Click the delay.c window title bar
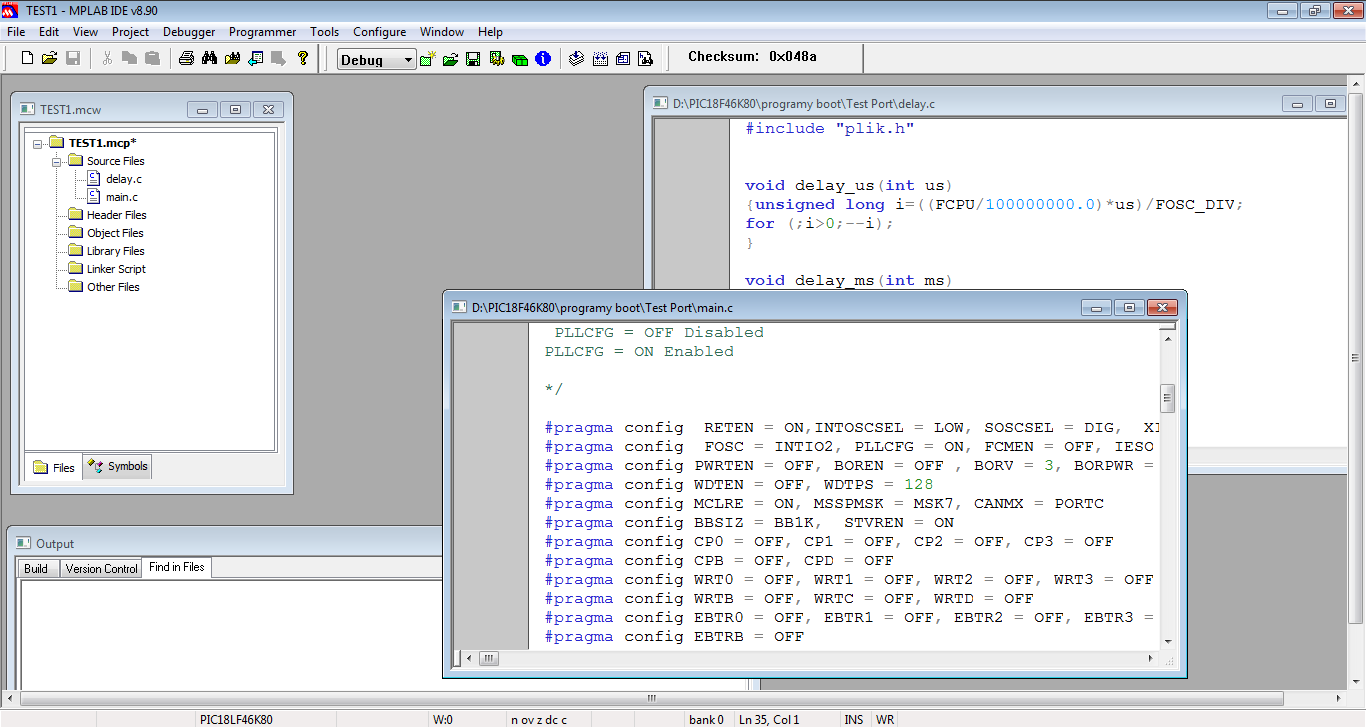 (x=960, y=103)
